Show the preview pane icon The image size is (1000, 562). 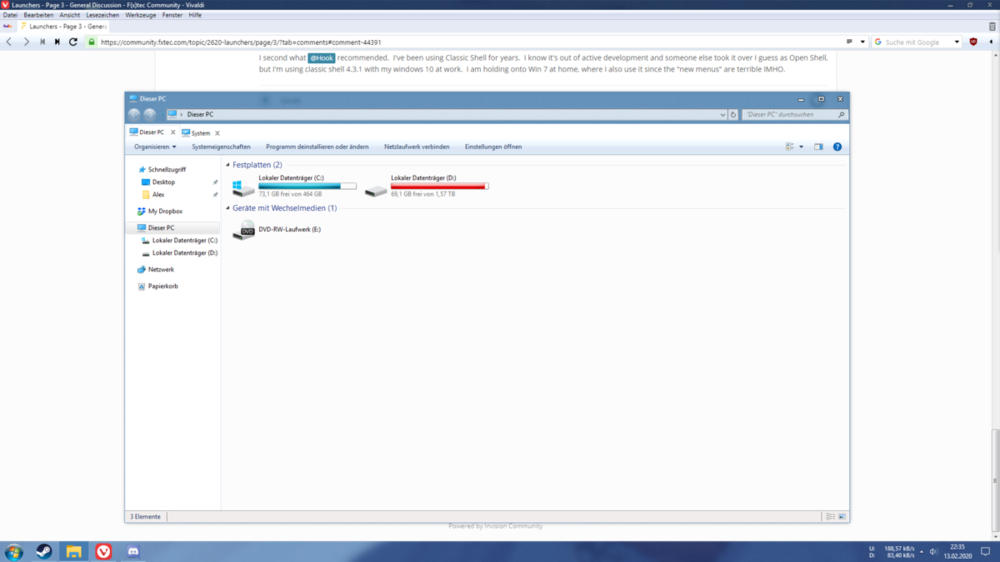818,147
